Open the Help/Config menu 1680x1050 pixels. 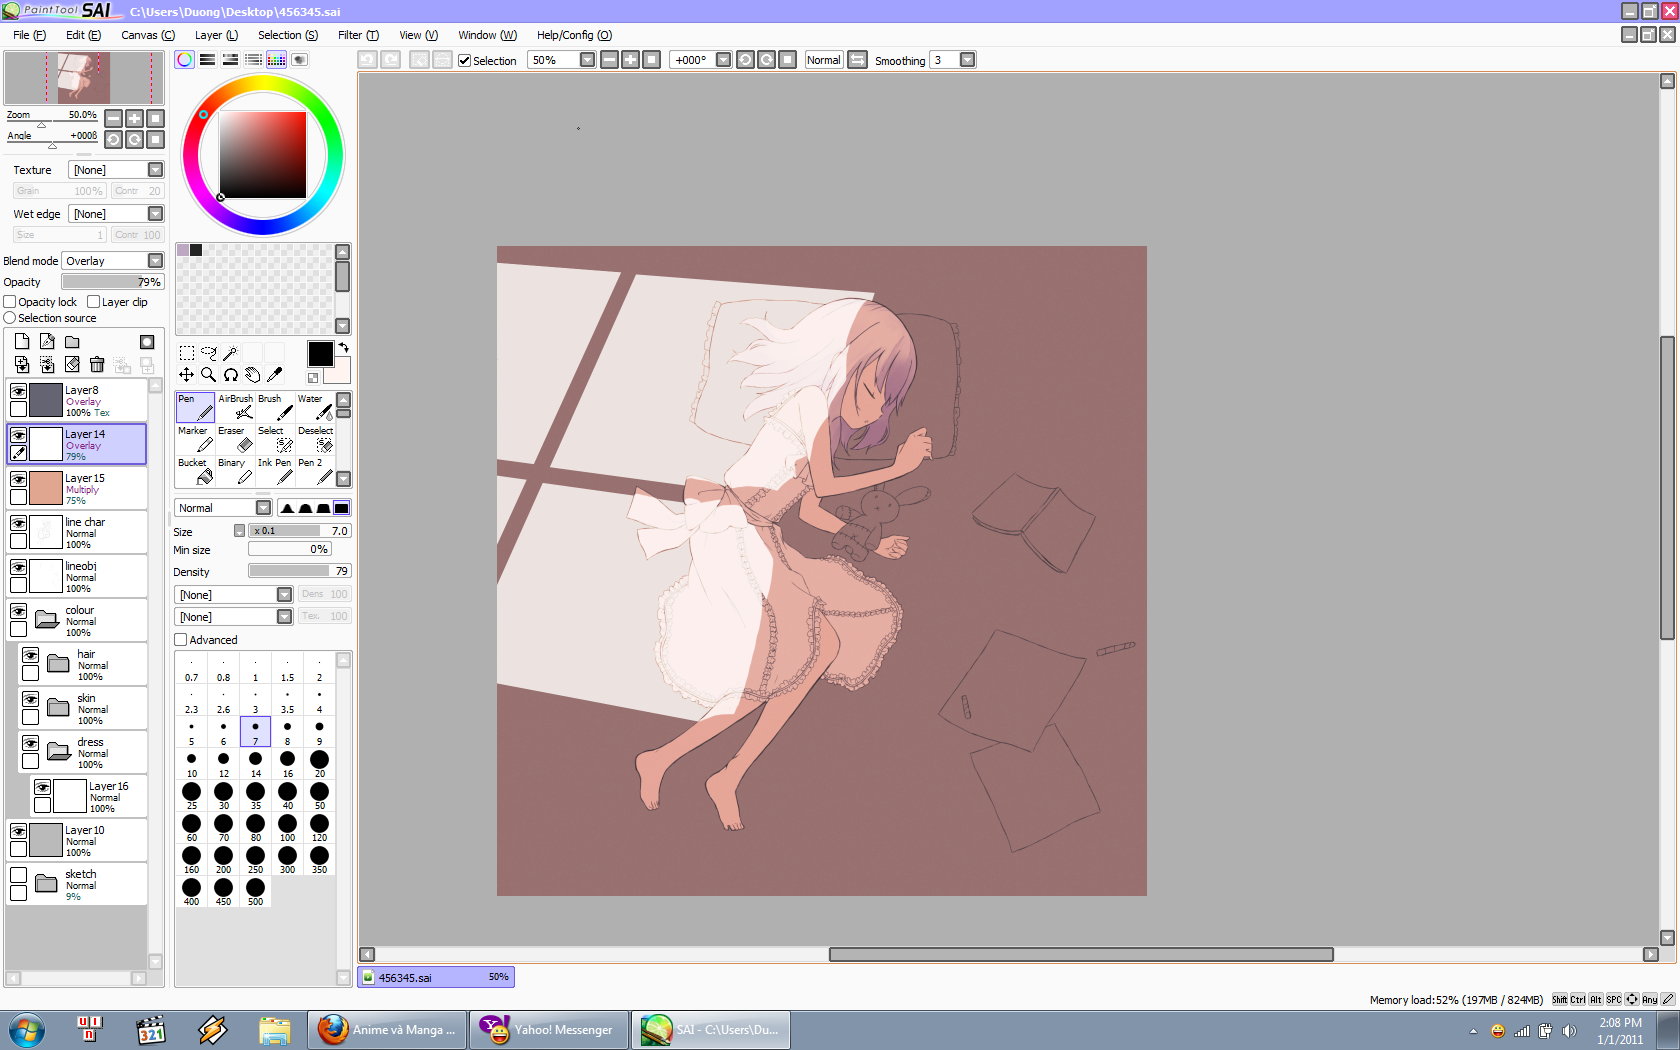tap(574, 35)
